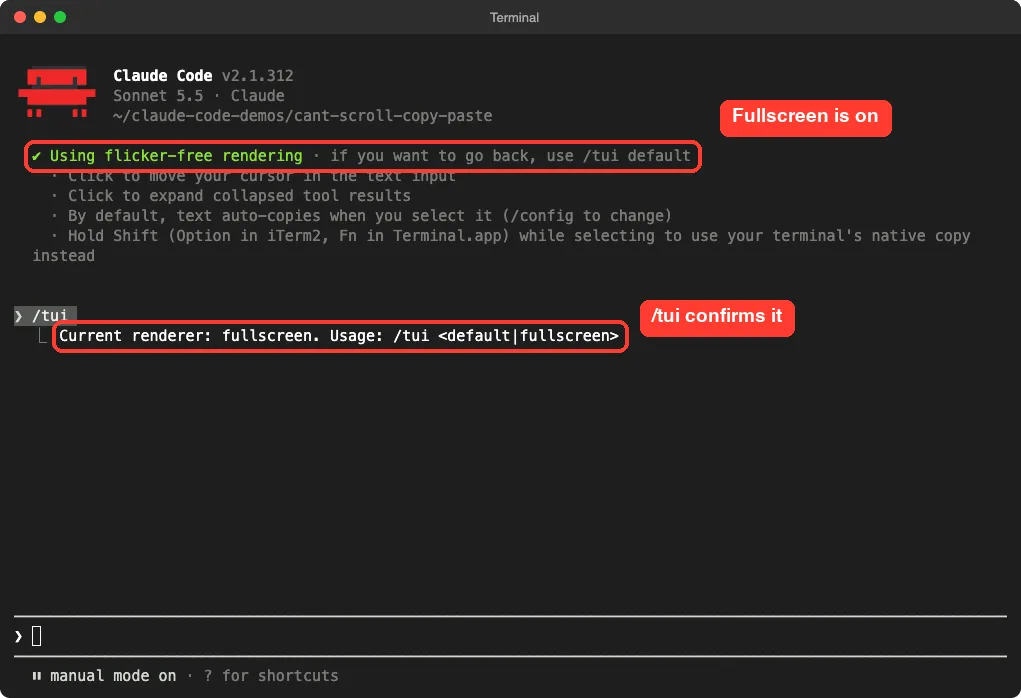Viewport: 1021px width, 698px height.
Task: Click the 'Using flicker-free rendering' green text
Action: click(176, 156)
